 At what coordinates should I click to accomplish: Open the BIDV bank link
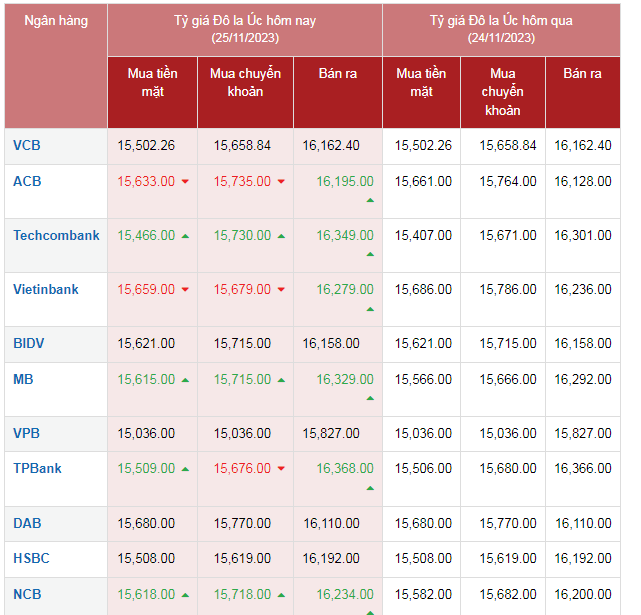click(28, 343)
